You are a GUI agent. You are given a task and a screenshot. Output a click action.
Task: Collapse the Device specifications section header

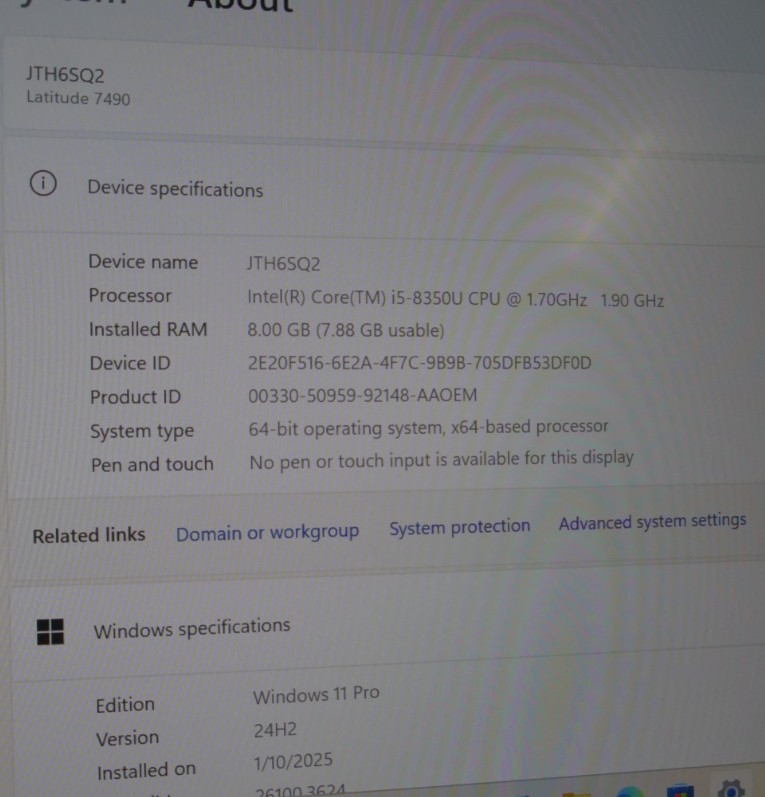click(384, 187)
